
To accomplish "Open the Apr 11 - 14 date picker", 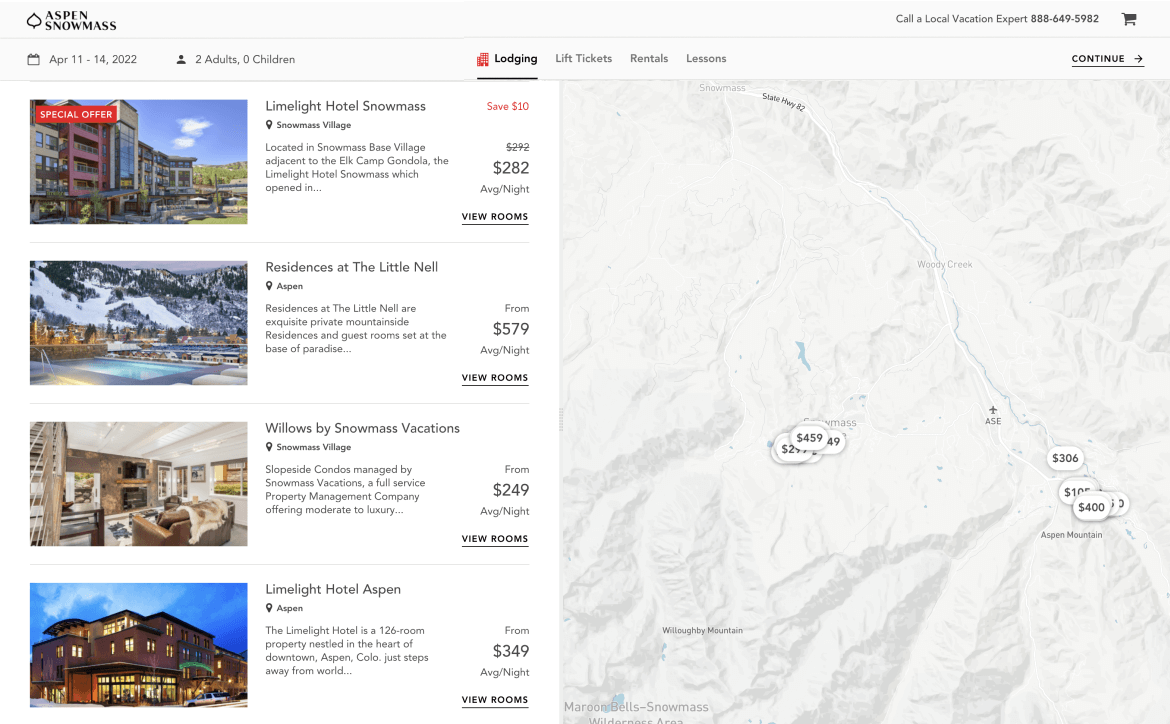I will [x=93, y=60].
